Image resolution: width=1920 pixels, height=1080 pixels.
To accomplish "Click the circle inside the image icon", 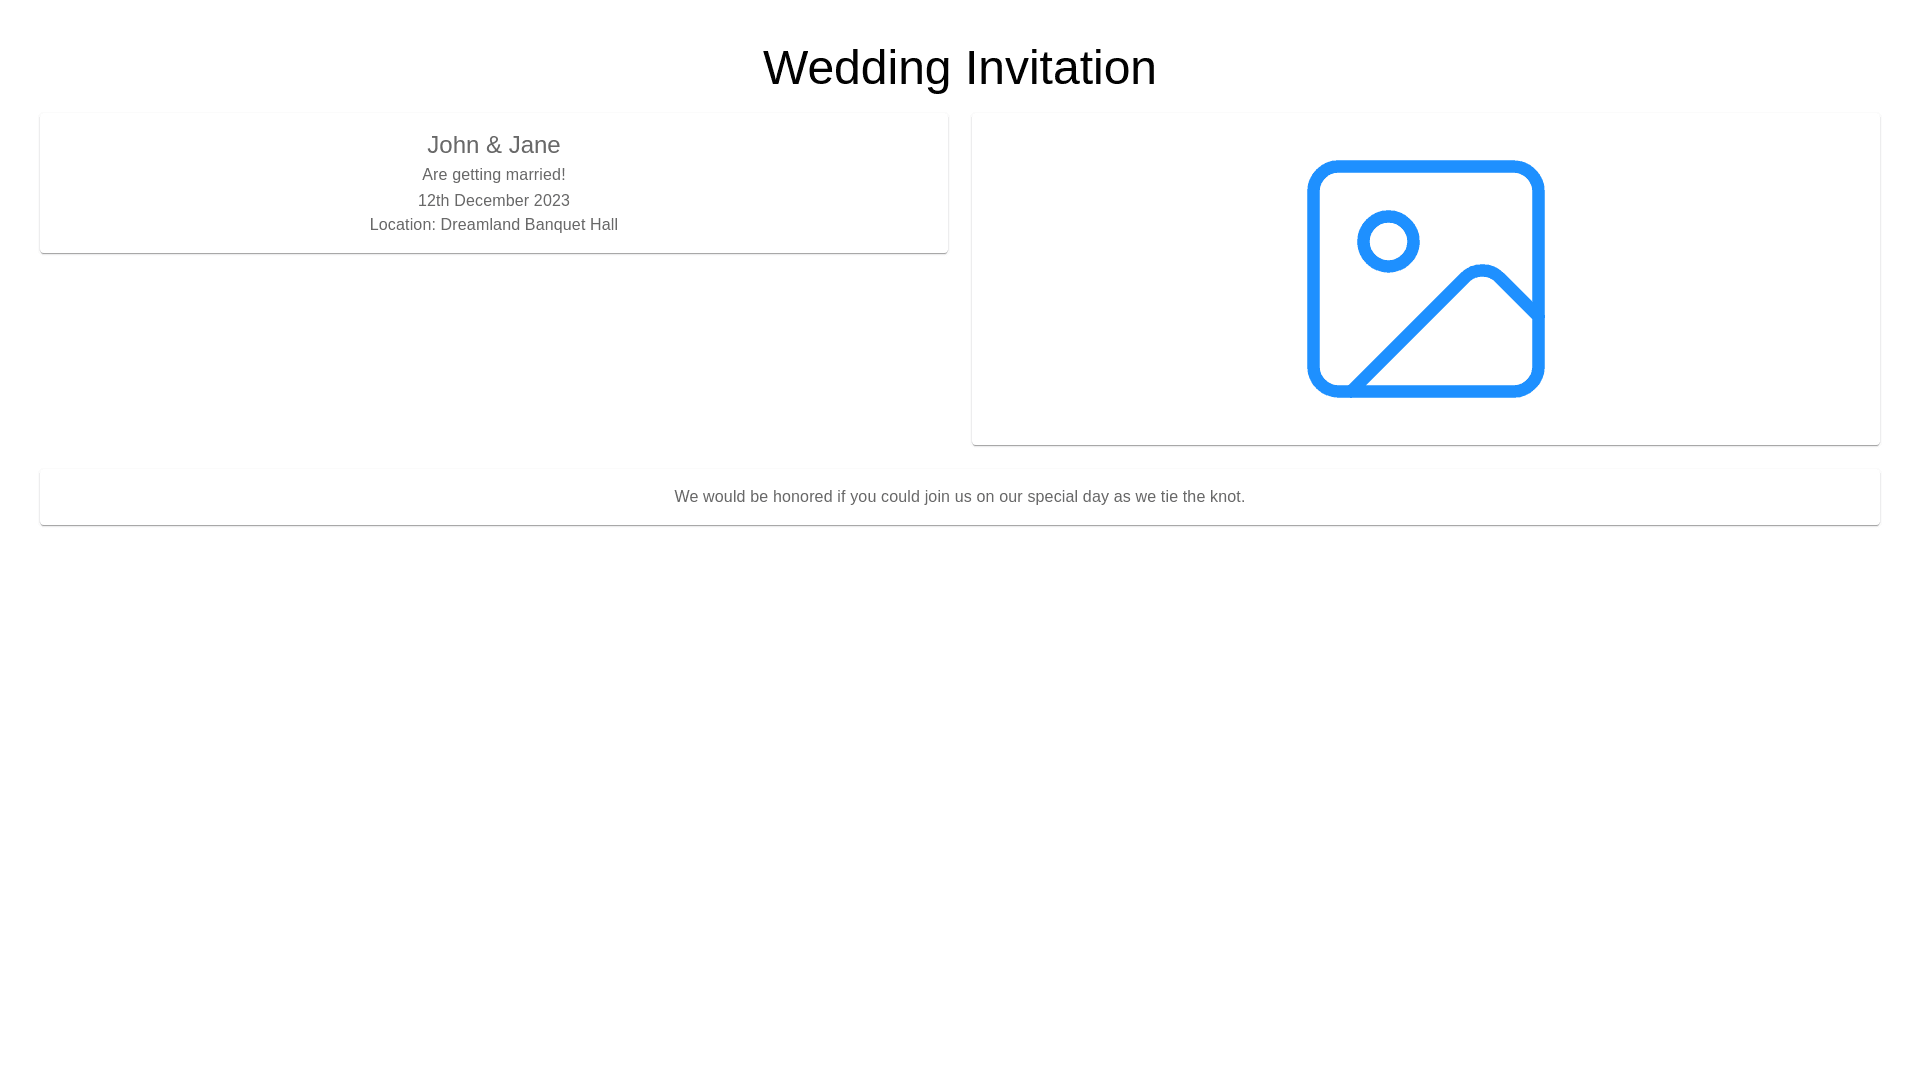I will pos(1388,241).
